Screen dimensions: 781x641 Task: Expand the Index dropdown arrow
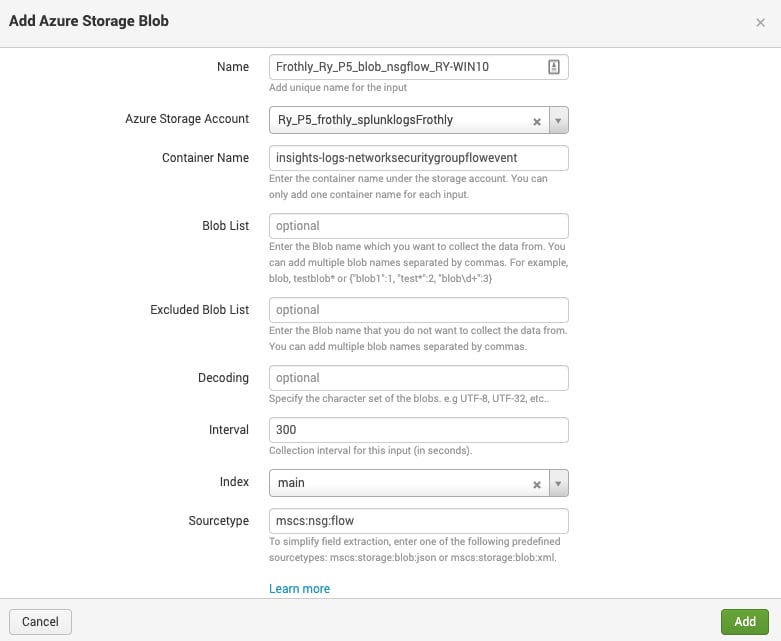(x=558, y=483)
